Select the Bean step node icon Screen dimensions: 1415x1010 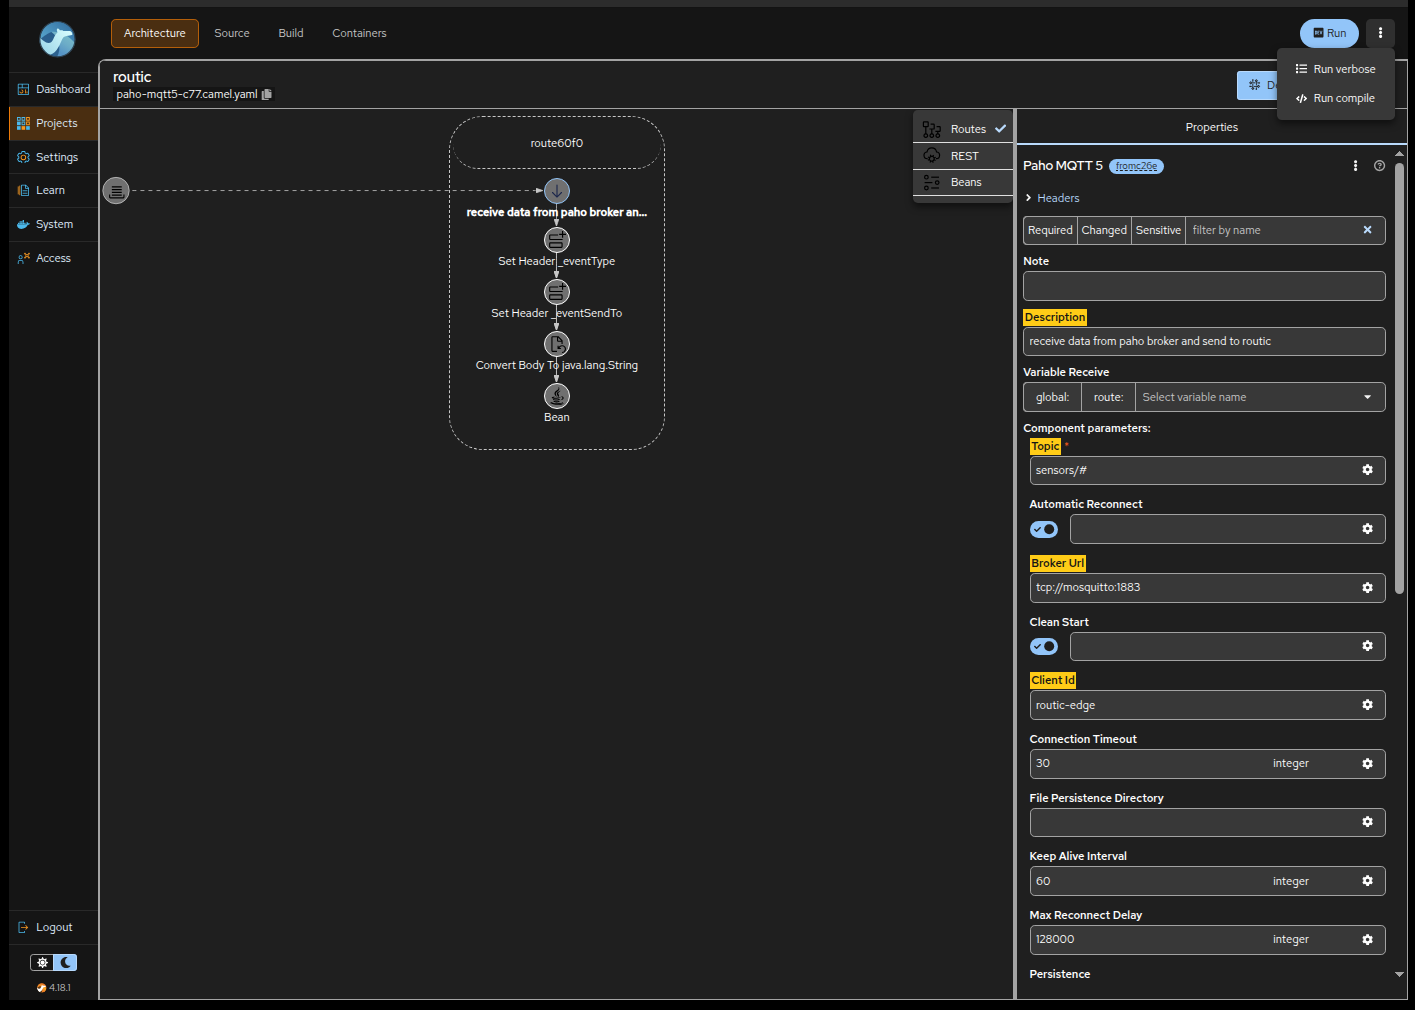557,396
